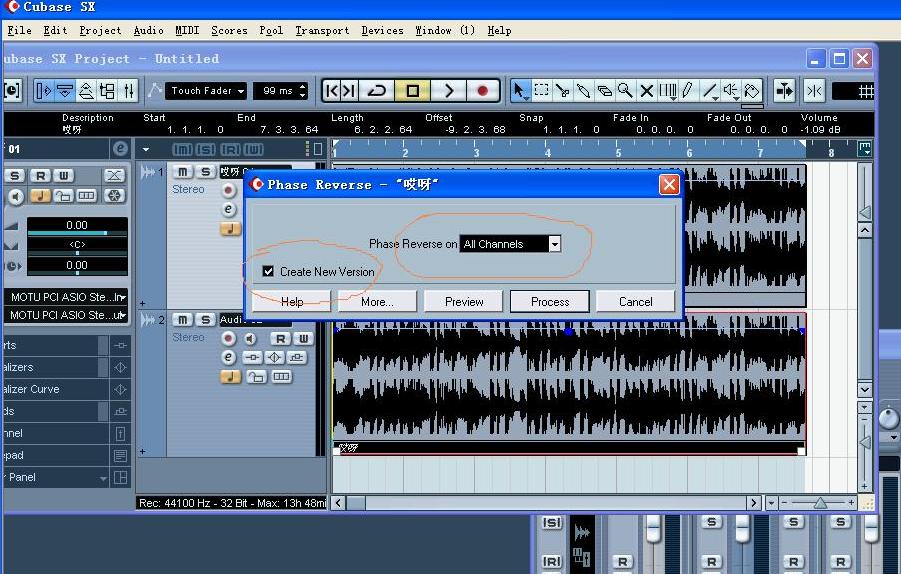This screenshot has height=574, width=901.
Task: Select the Mute (X) tool
Action: click(647, 91)
